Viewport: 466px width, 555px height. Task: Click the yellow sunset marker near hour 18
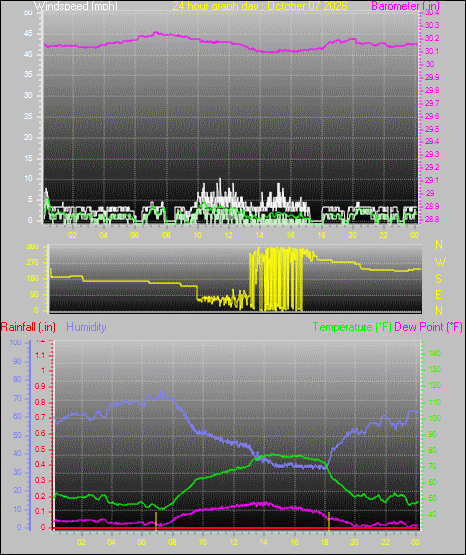[x=329, y=521]
